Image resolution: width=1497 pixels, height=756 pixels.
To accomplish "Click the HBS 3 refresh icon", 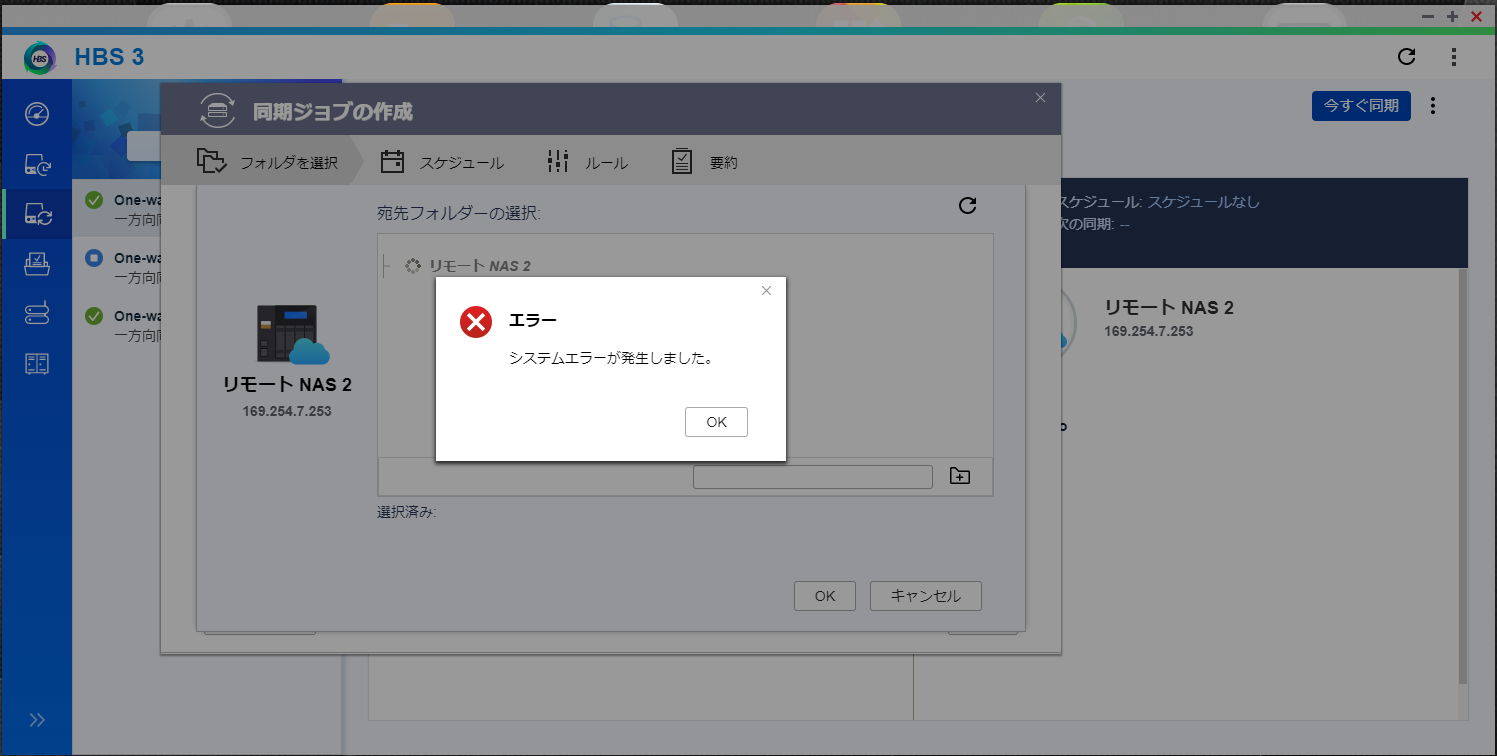I will tap(1406, 57).
